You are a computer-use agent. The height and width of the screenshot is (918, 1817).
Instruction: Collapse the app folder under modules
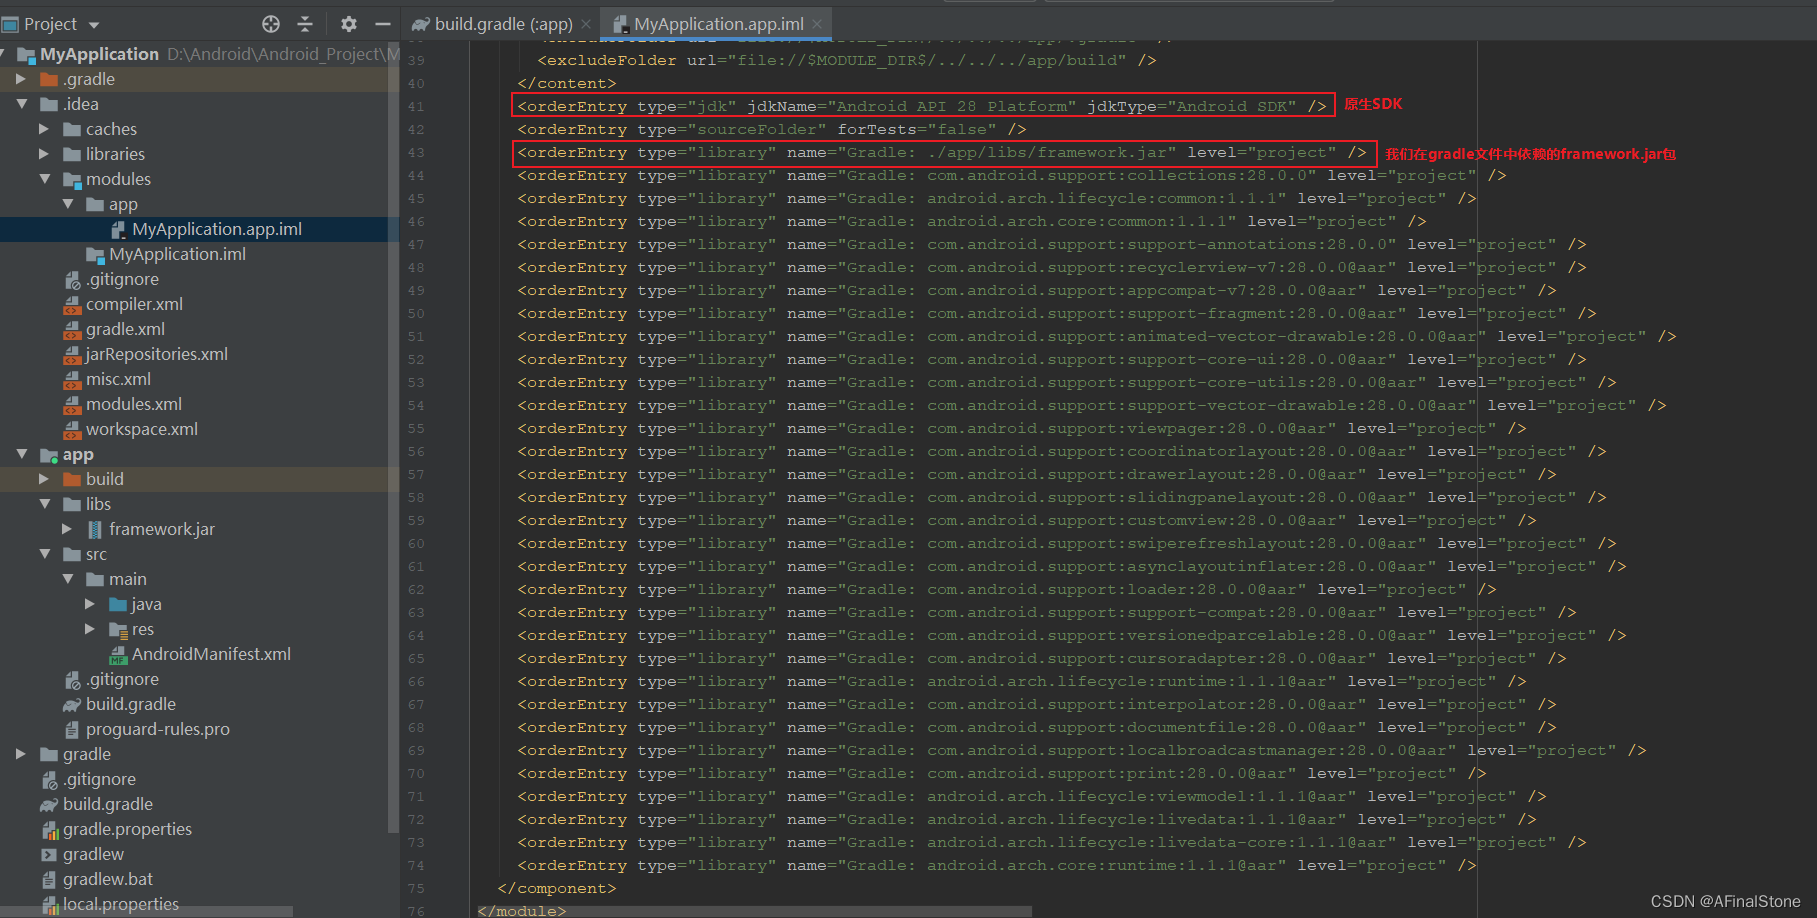pos(68,204)
